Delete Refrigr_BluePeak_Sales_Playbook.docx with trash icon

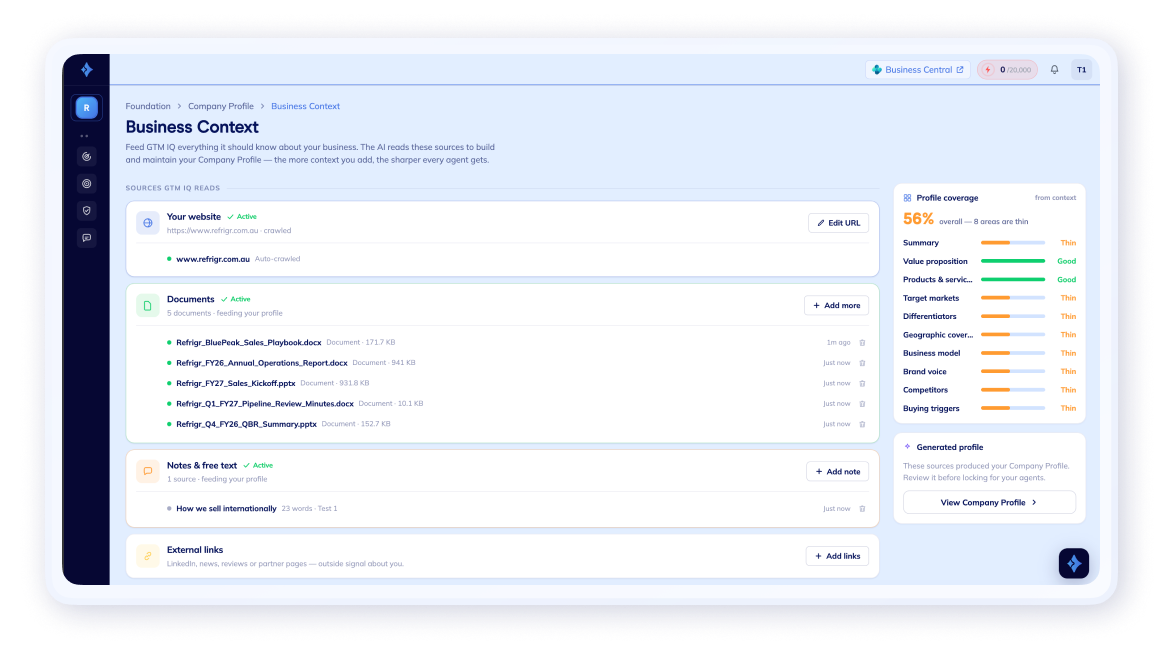(862, 342)
